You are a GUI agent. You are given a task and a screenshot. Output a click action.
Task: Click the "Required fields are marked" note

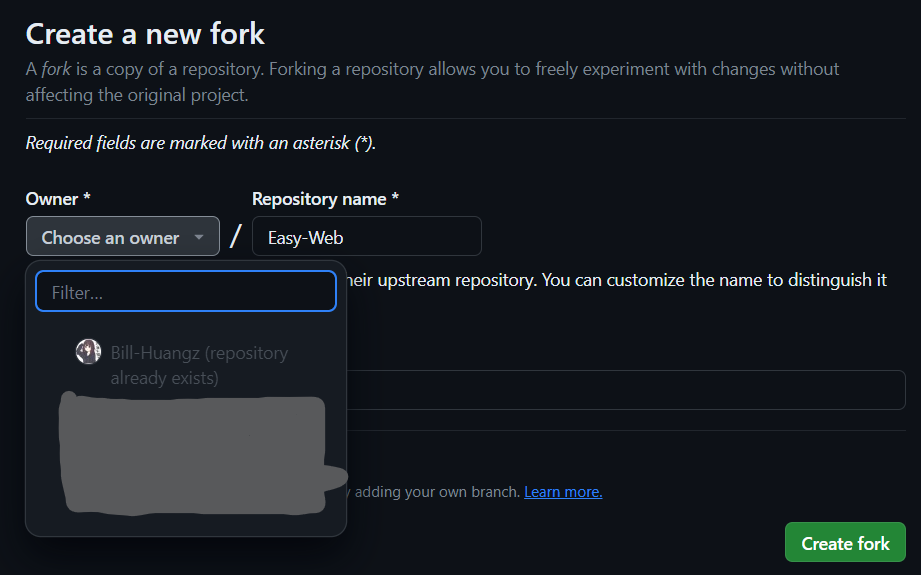click(200, 143)
